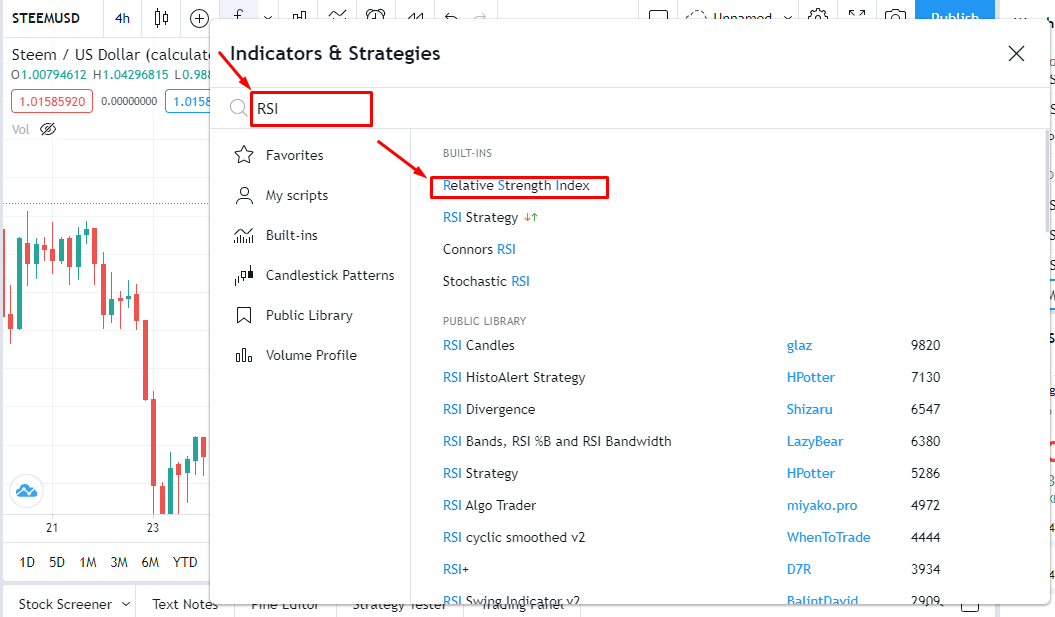Open author D7R profile
This screenshot has height=617, width=1055.
pos(799,569)
